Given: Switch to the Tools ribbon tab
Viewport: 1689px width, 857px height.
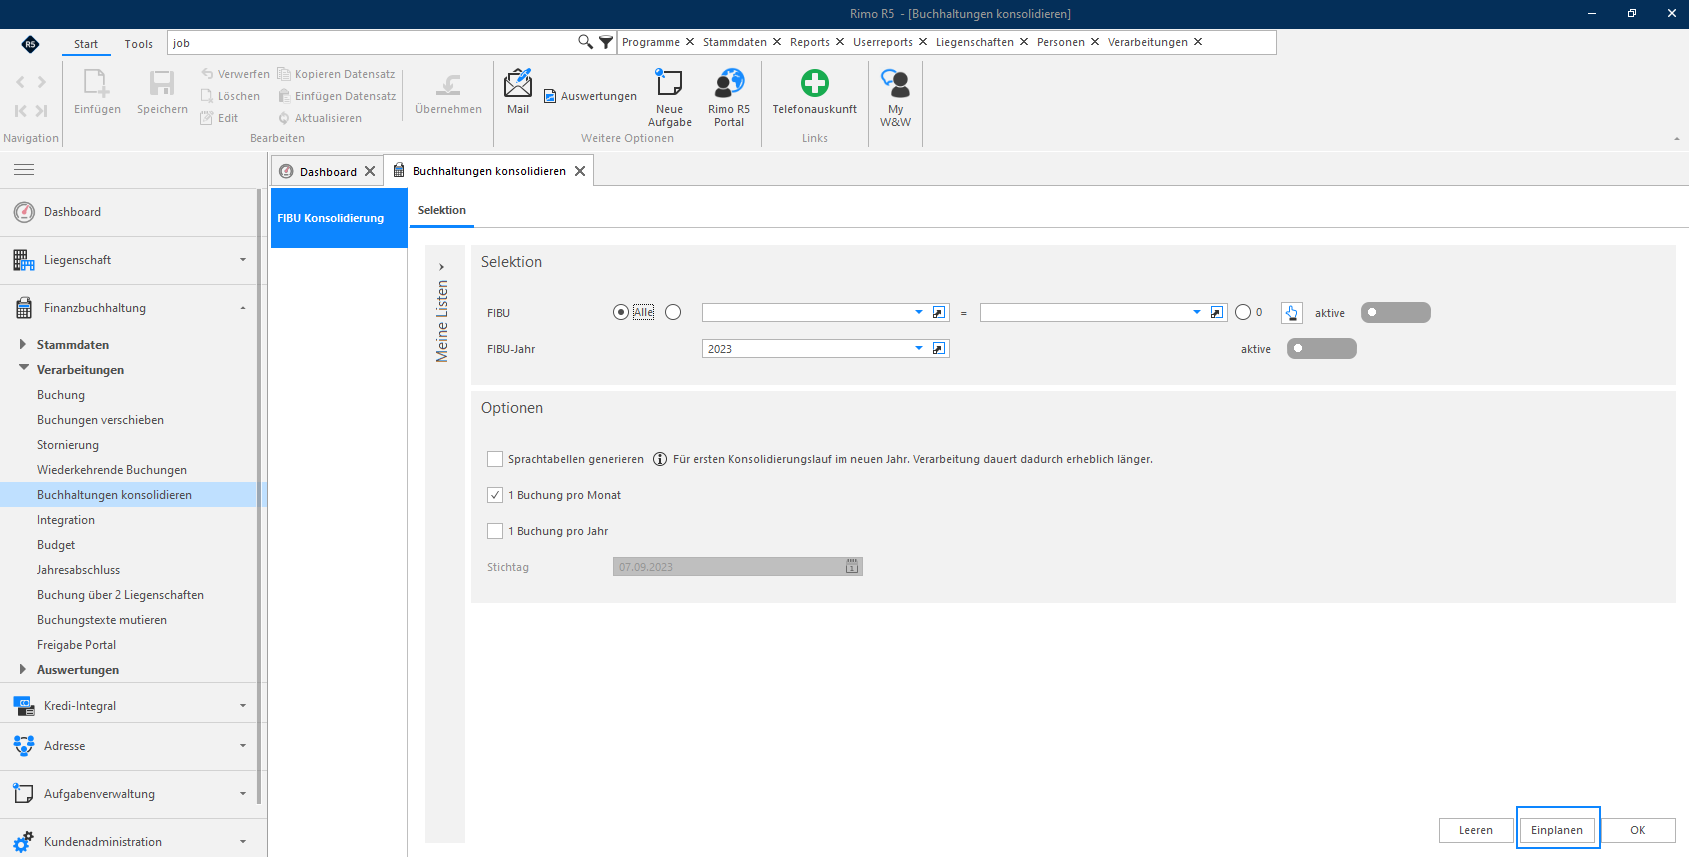Looking at the screenshot, I should pyautogui.click(x=138, y=44).
